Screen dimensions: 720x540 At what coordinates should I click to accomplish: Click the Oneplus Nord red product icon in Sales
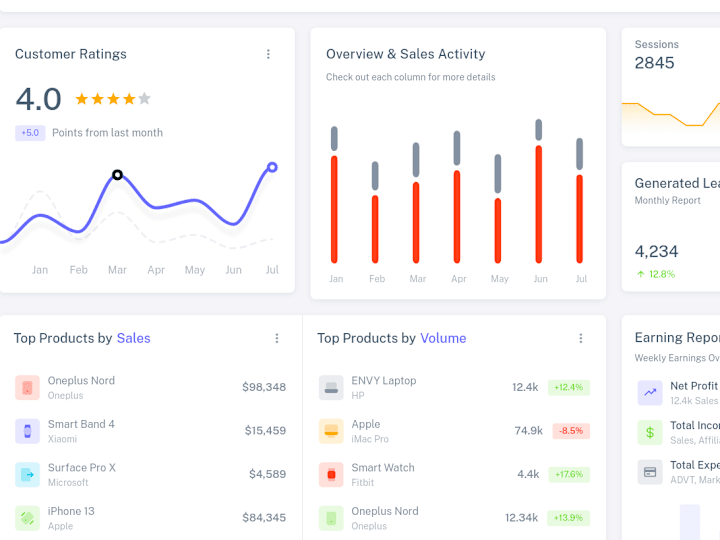[x=28, y=388]
